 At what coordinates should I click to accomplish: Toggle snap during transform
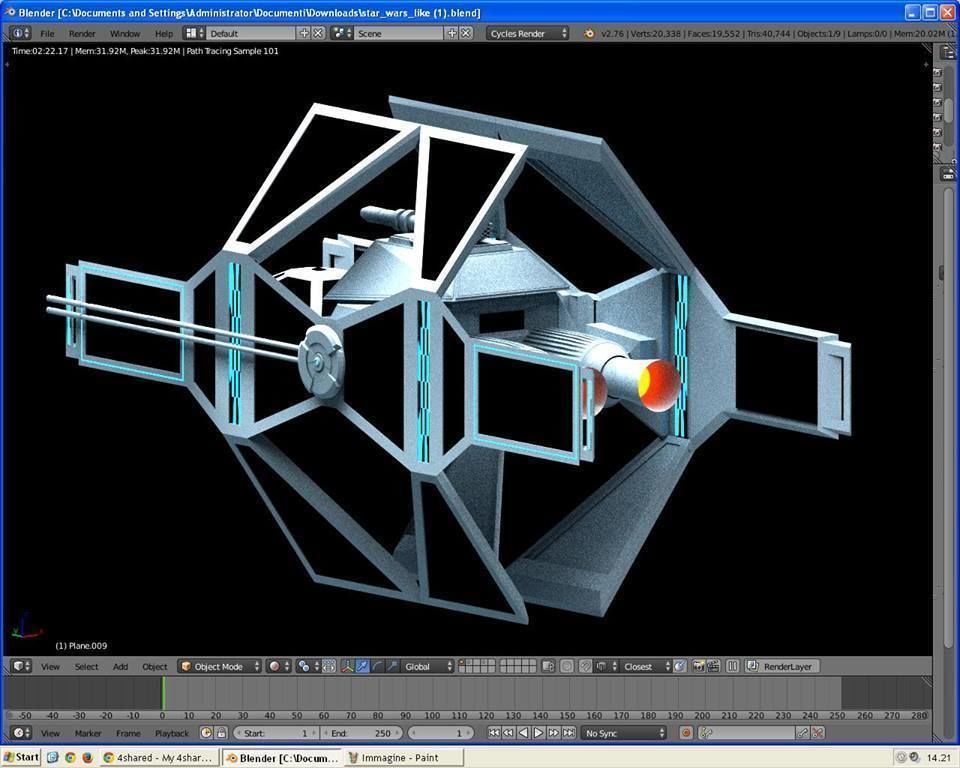(x=585, y=666)
